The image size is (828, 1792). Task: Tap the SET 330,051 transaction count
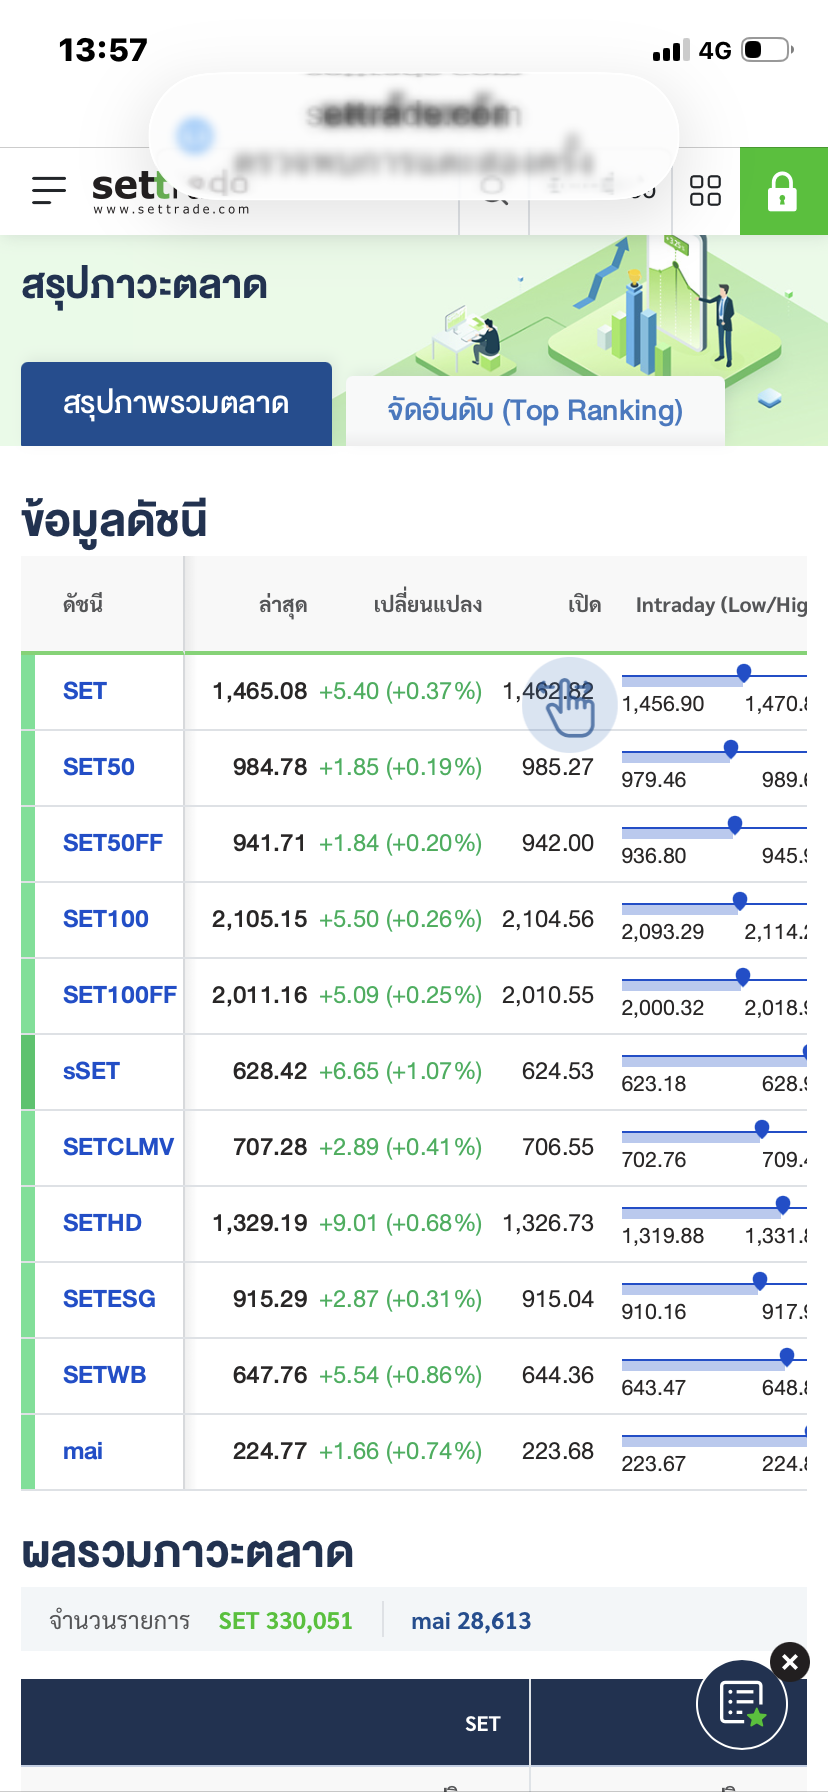(285, 1621)
